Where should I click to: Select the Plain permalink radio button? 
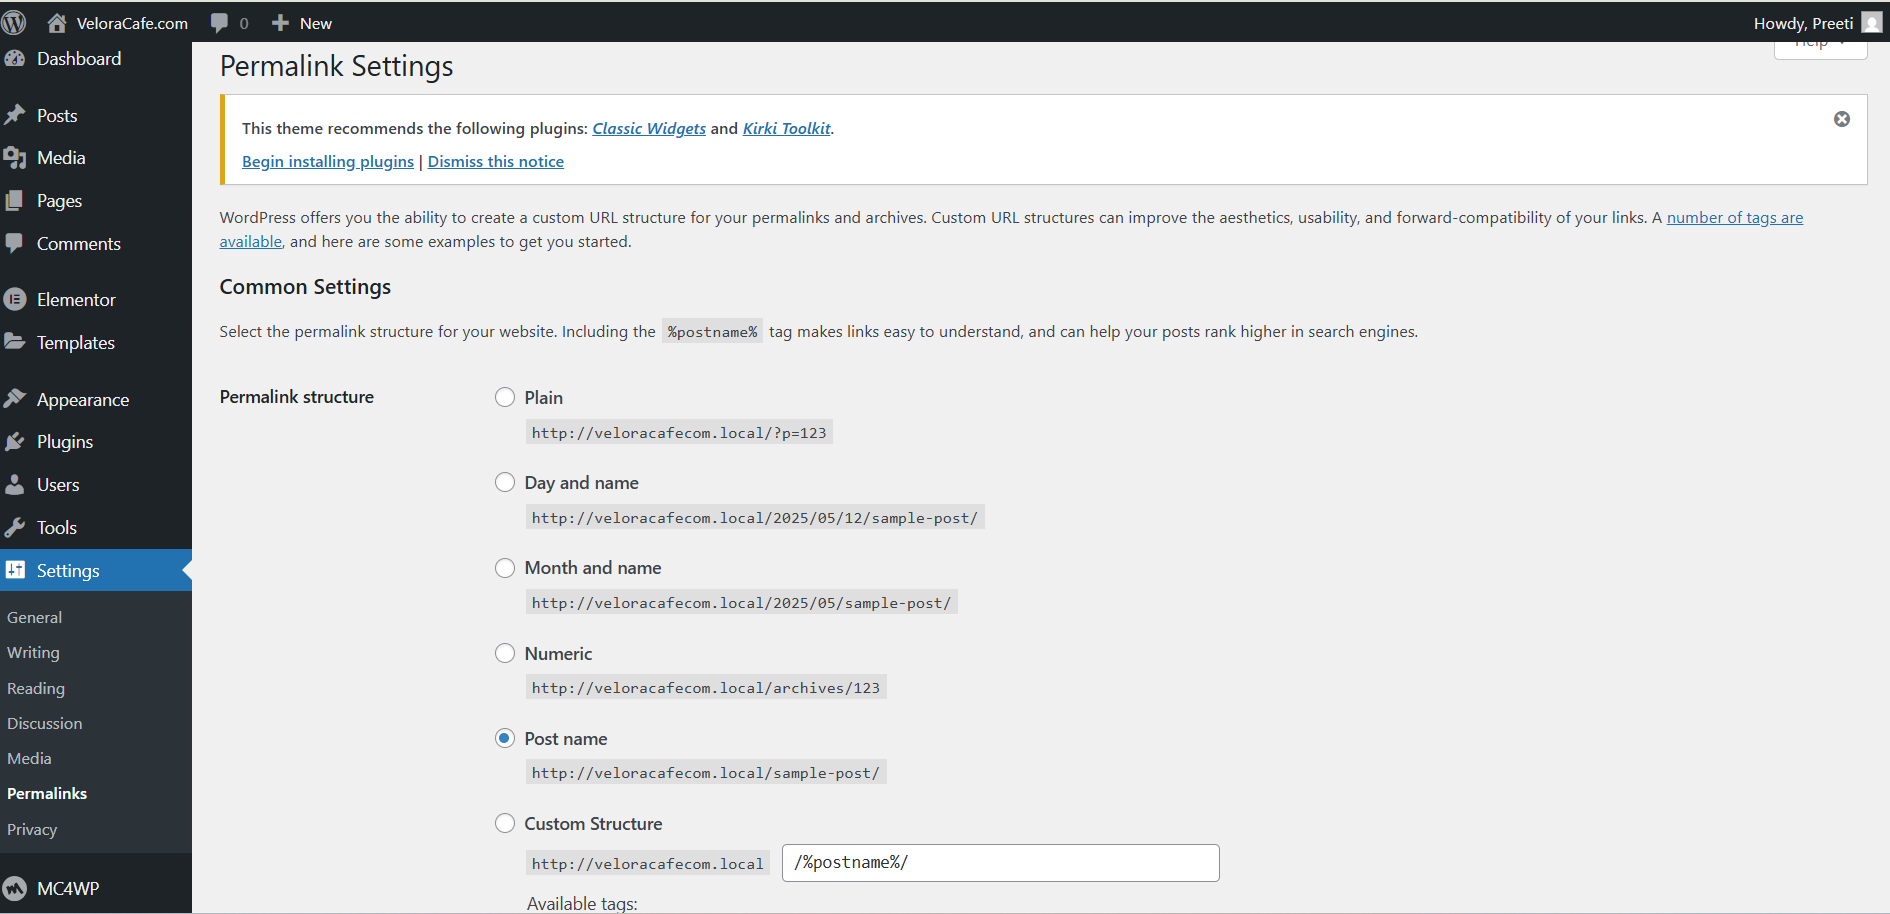(x=505, y=397)
